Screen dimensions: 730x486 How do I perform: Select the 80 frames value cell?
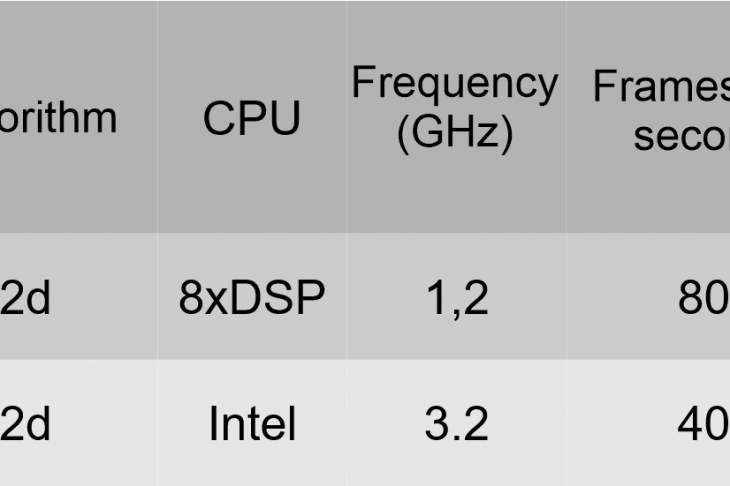pos(649,297)
